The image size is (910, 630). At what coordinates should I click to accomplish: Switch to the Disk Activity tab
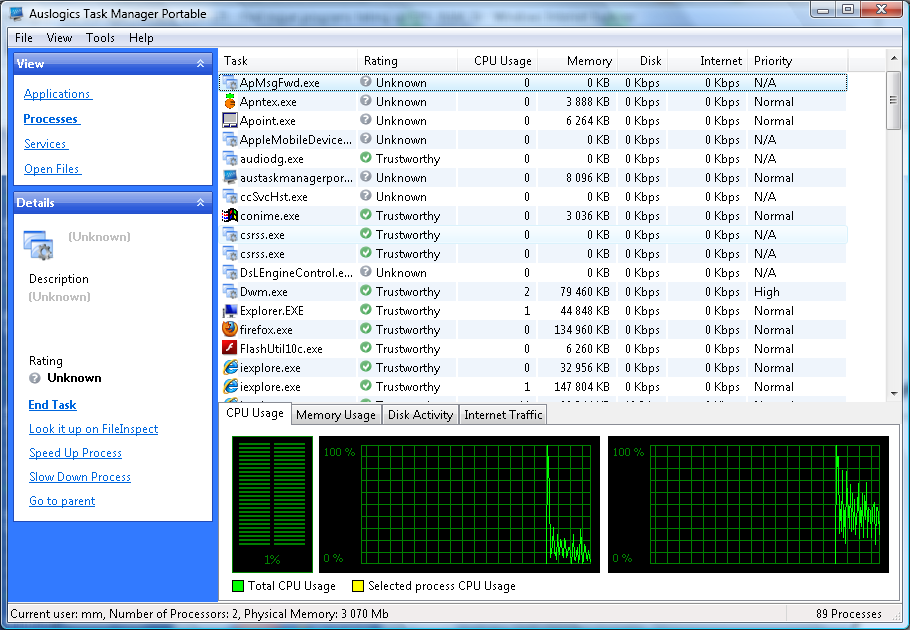tap(420, 415)
